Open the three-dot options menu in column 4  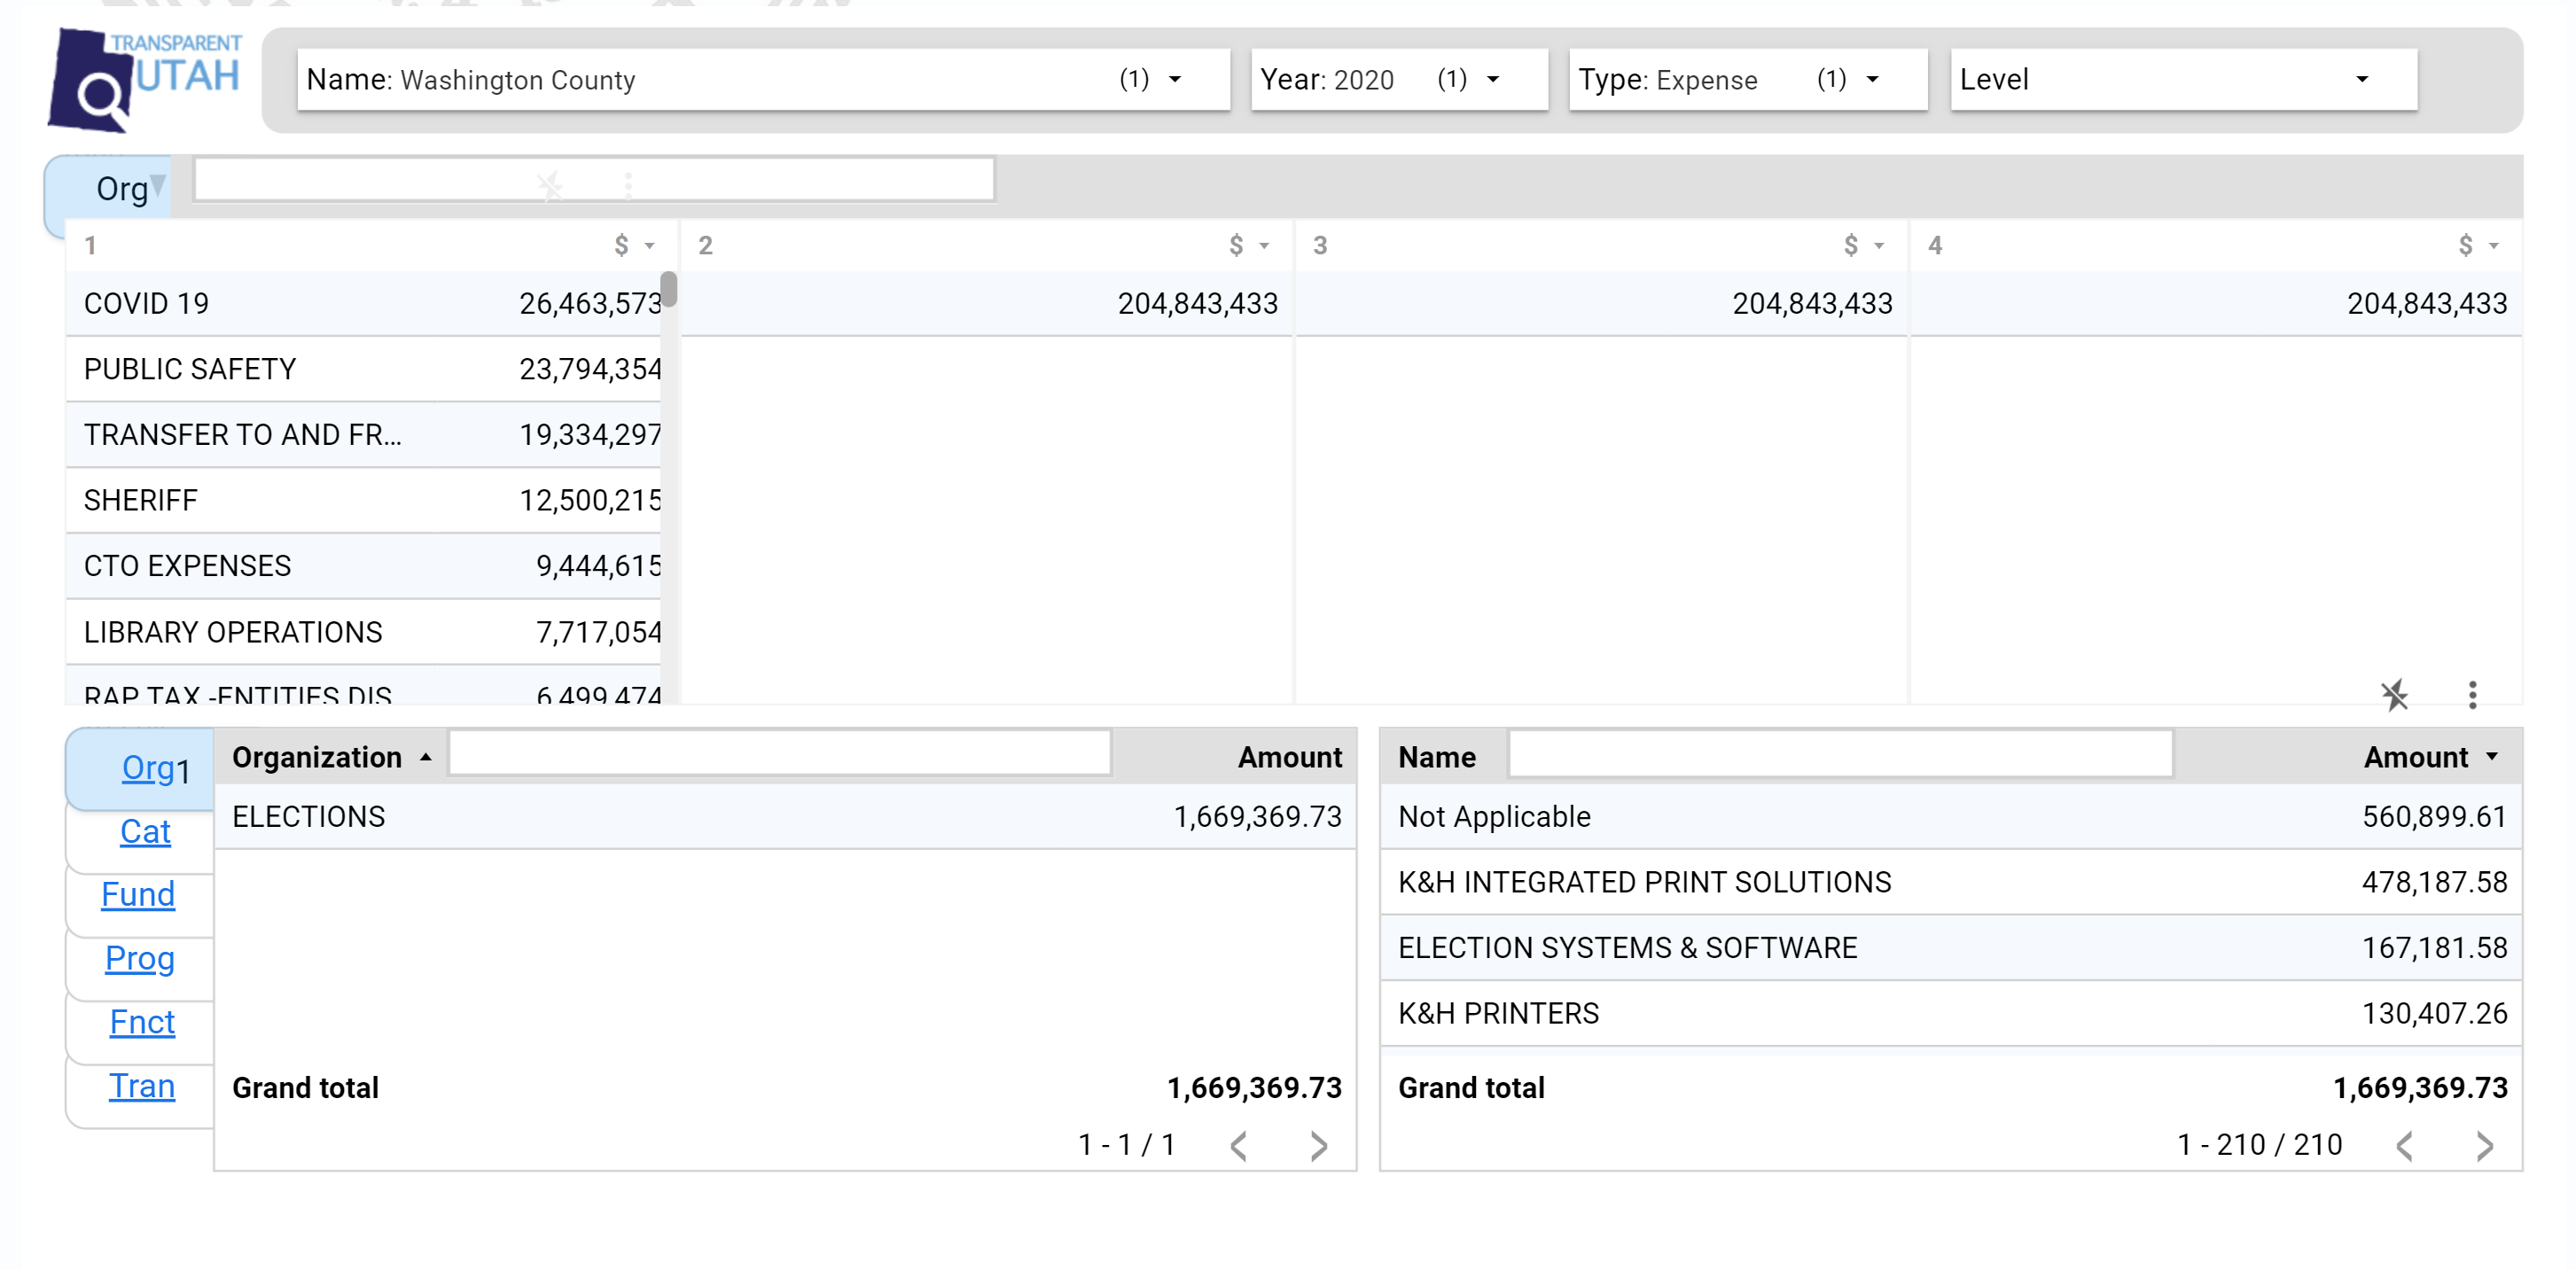click(2472, 695)
